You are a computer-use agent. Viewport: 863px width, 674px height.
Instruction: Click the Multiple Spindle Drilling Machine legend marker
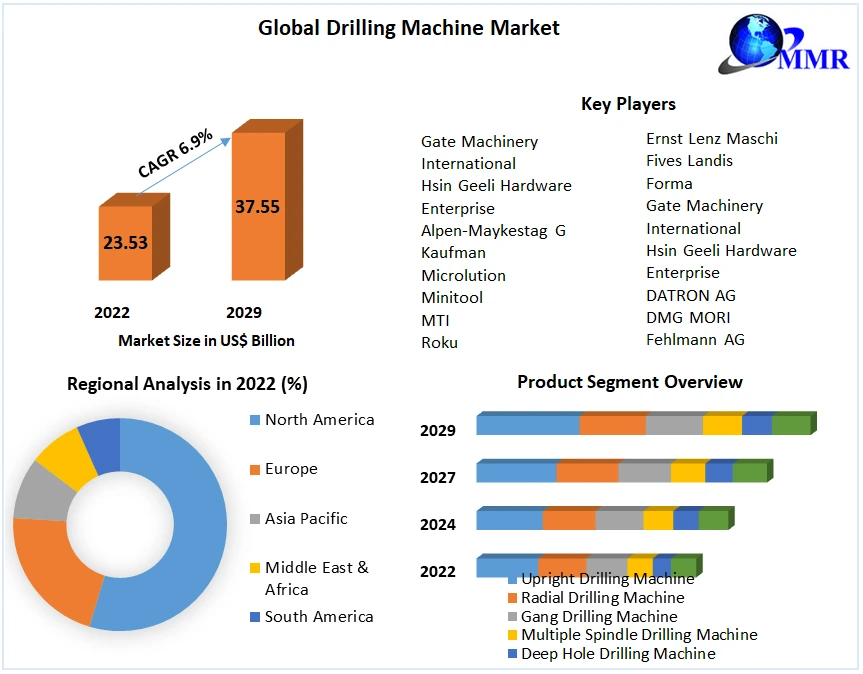(x=513, y=635)
